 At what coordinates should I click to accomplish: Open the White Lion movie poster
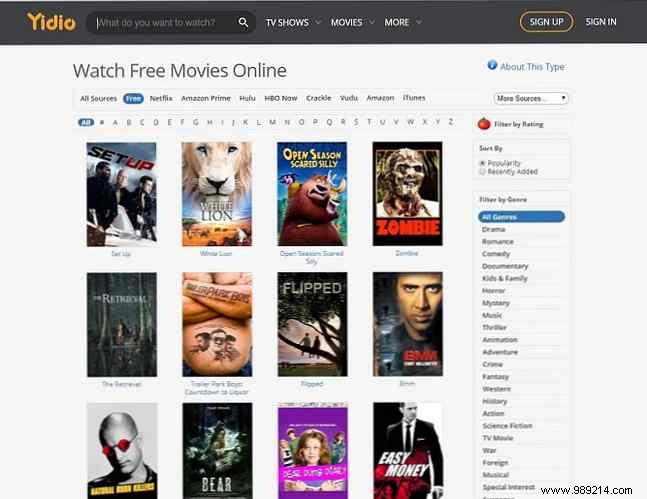217,194
